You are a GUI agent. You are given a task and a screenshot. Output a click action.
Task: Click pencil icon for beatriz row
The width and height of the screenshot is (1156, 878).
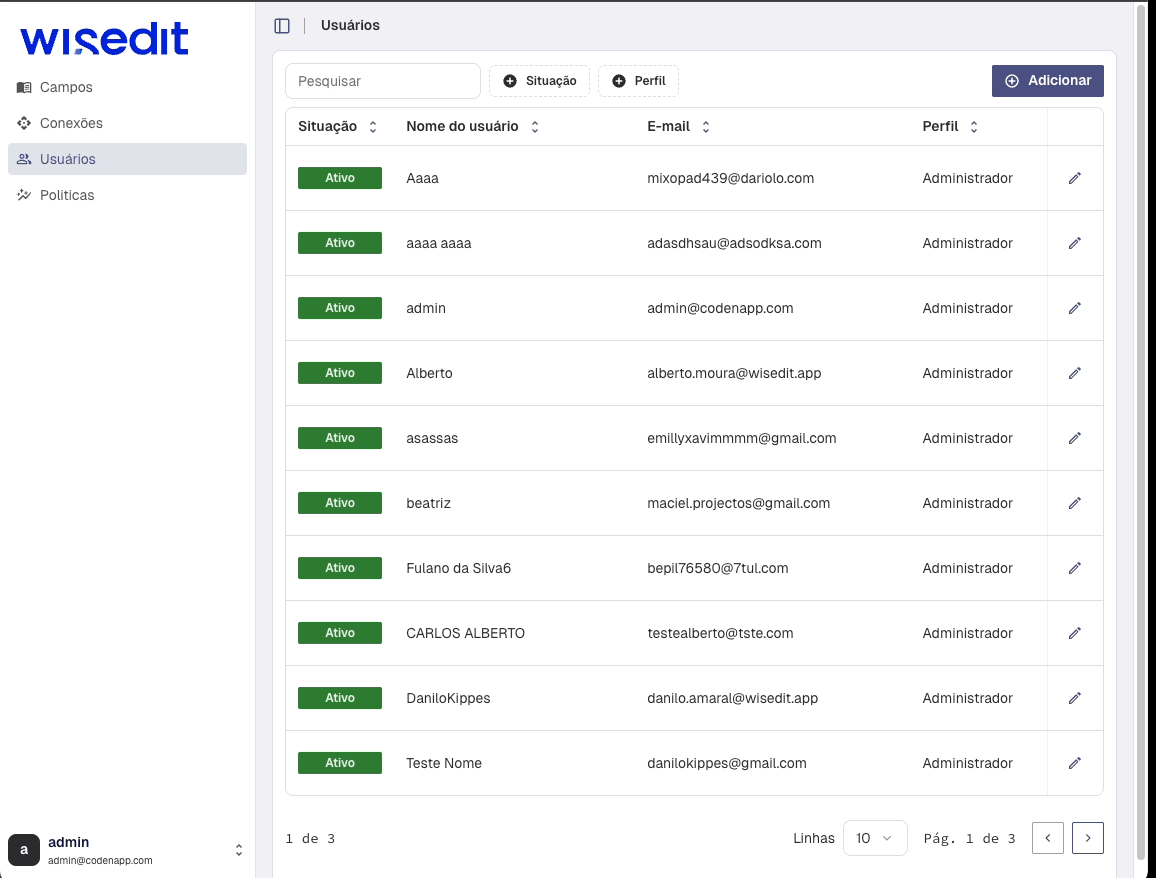(1075, 503)
